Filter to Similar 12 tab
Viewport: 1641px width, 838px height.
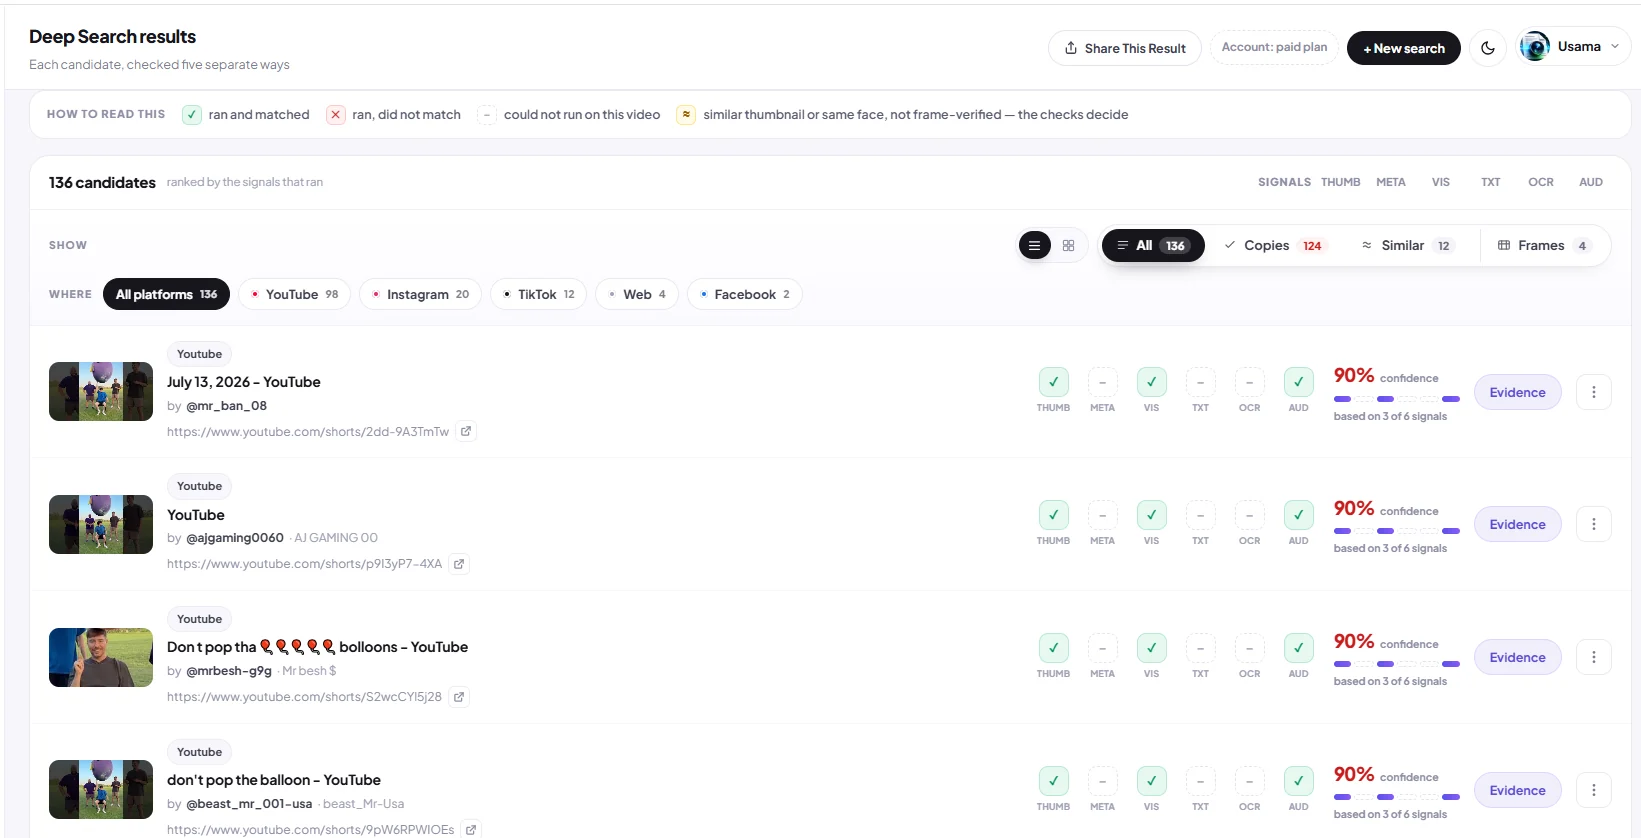tap(1407, 245)
